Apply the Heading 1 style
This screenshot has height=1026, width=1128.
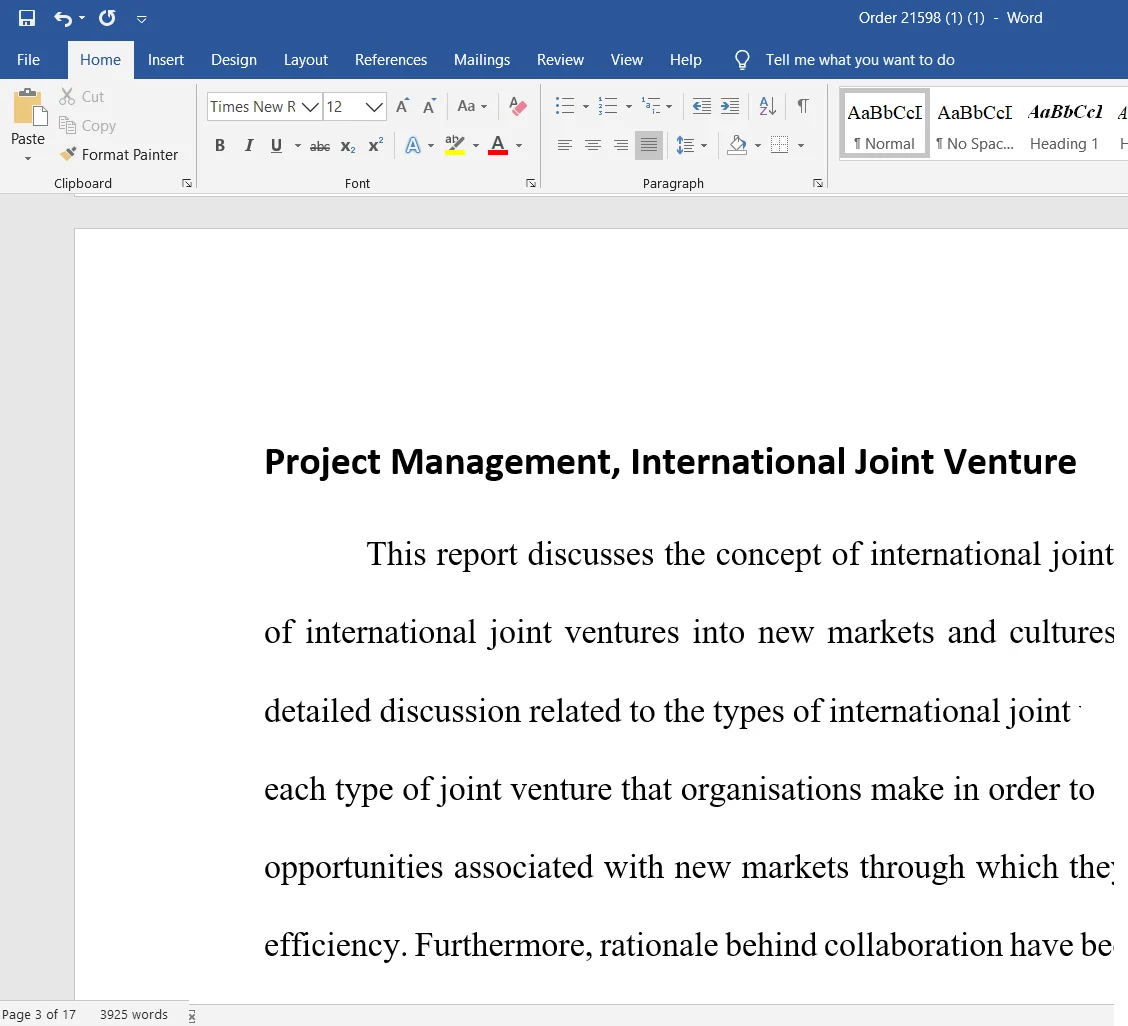1064,124
